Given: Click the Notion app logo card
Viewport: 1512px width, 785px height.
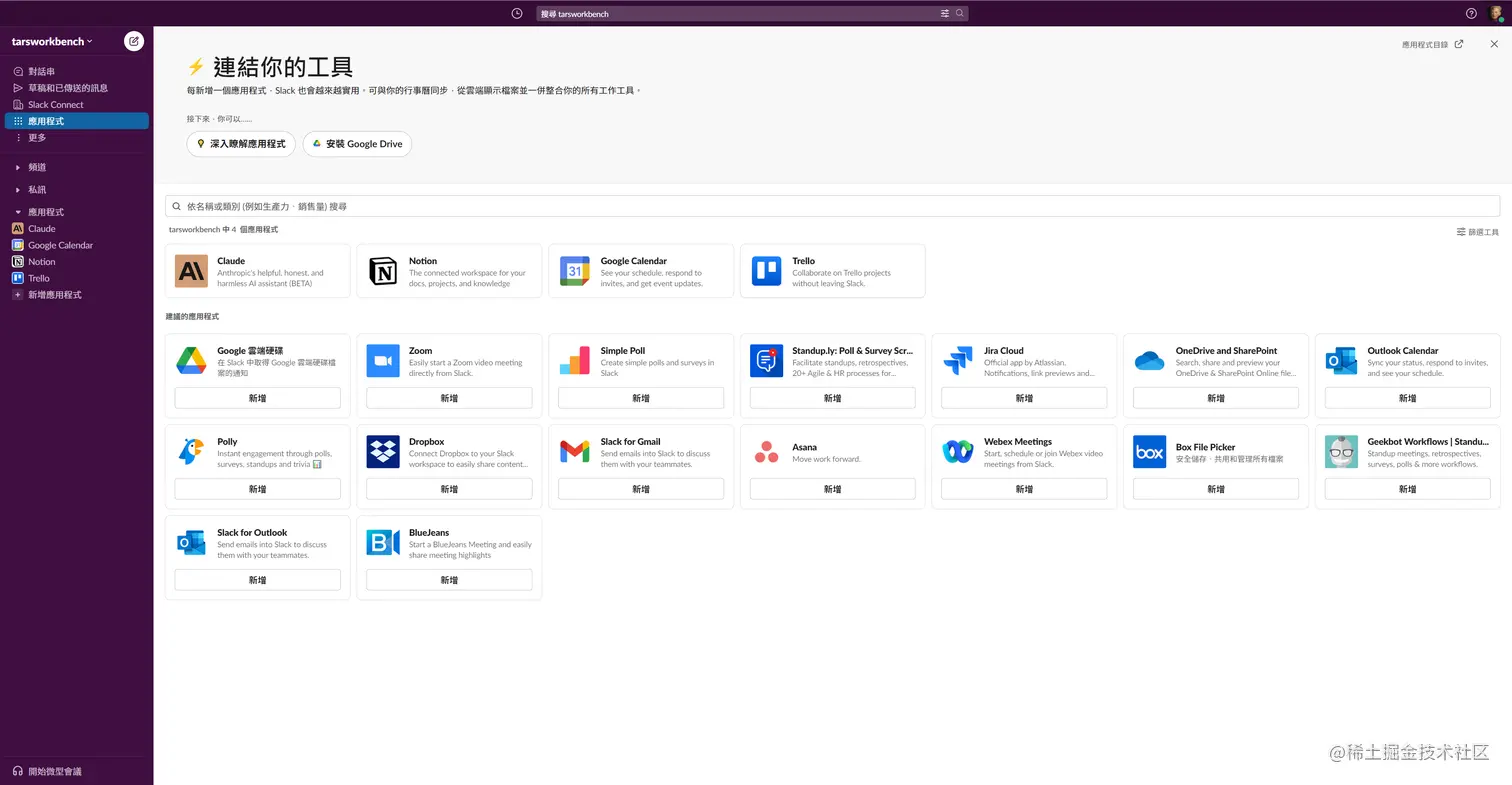Looking at the screenshot, I should pyautogui.click(x=383, y=271).
